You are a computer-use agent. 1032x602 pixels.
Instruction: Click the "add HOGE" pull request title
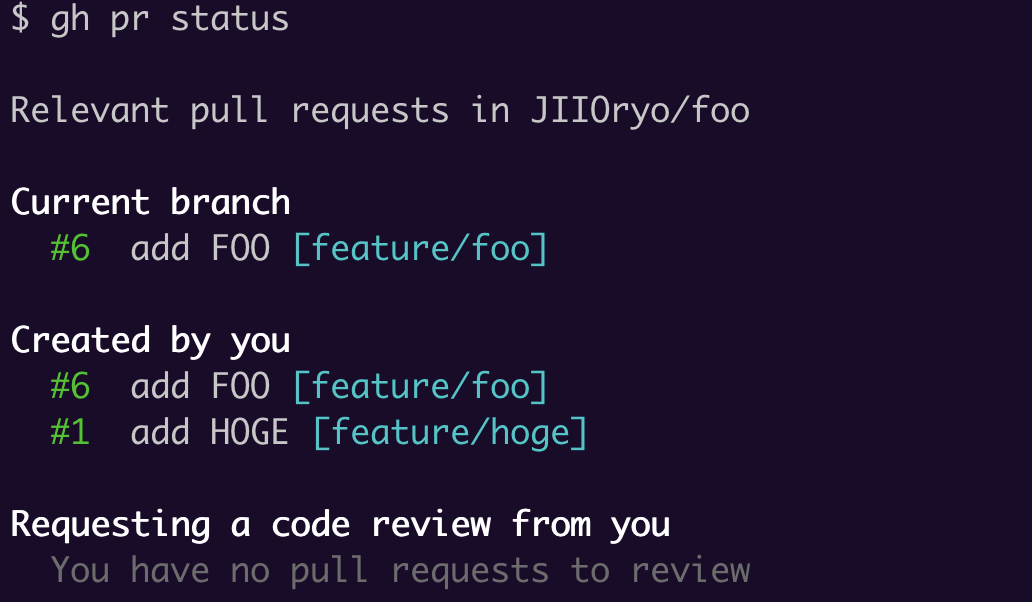point(209,432)
